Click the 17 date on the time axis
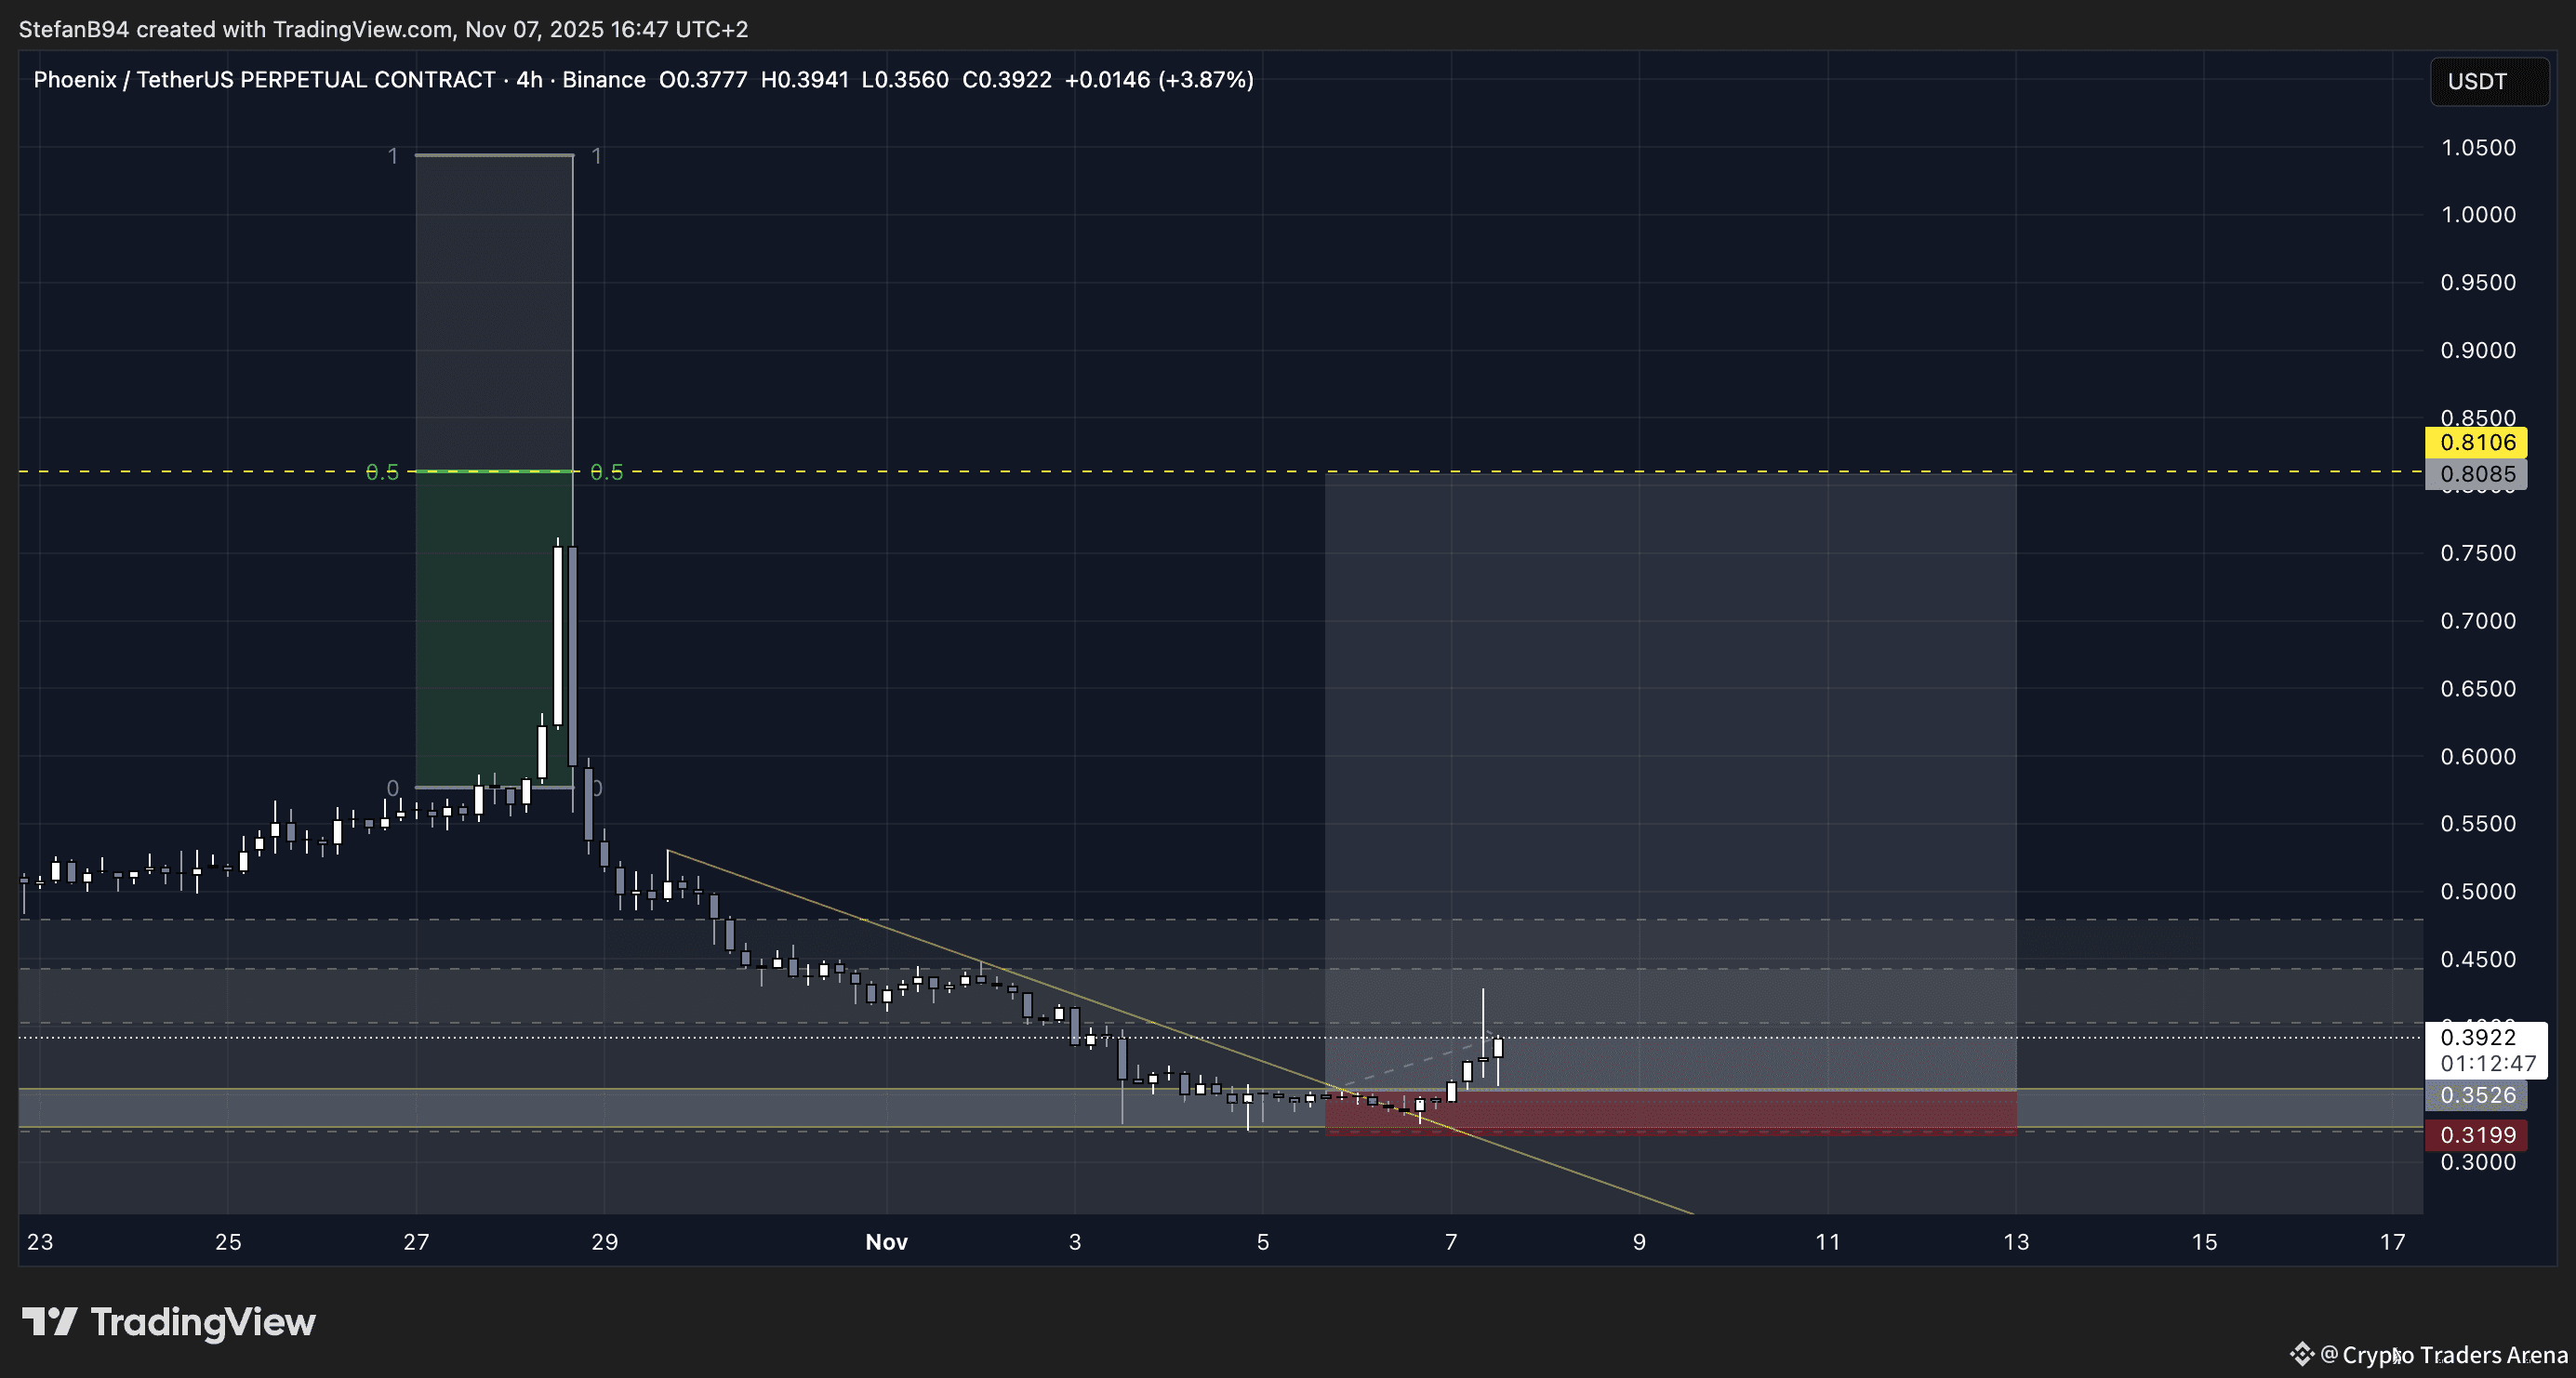Screen dimensions: 2576x1378 pyautogui.click(x=2392, y=1242)
